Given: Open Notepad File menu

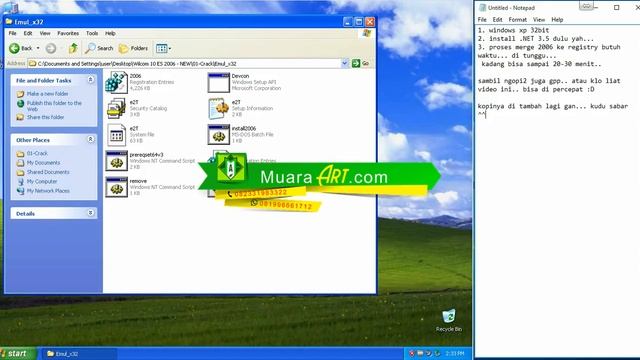Looking at the screenshot, I should tap(482, 20).
